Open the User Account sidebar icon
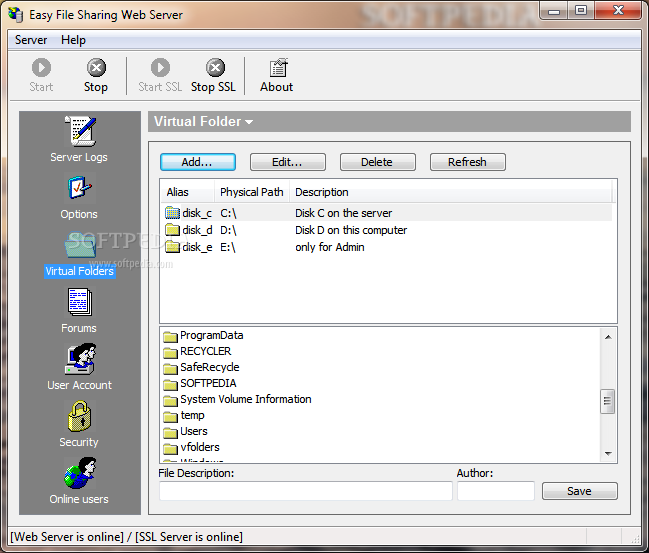 (80, 359)
